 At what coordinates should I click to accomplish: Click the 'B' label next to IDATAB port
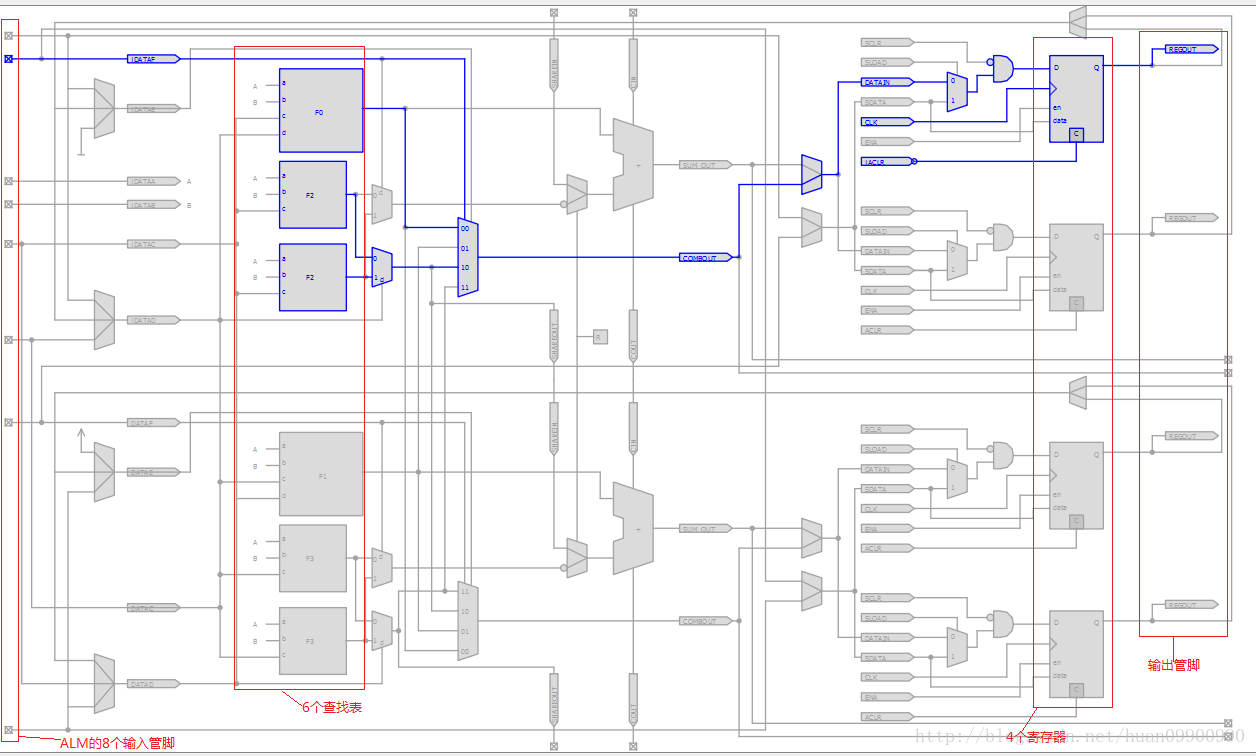(x=189, y=204)
